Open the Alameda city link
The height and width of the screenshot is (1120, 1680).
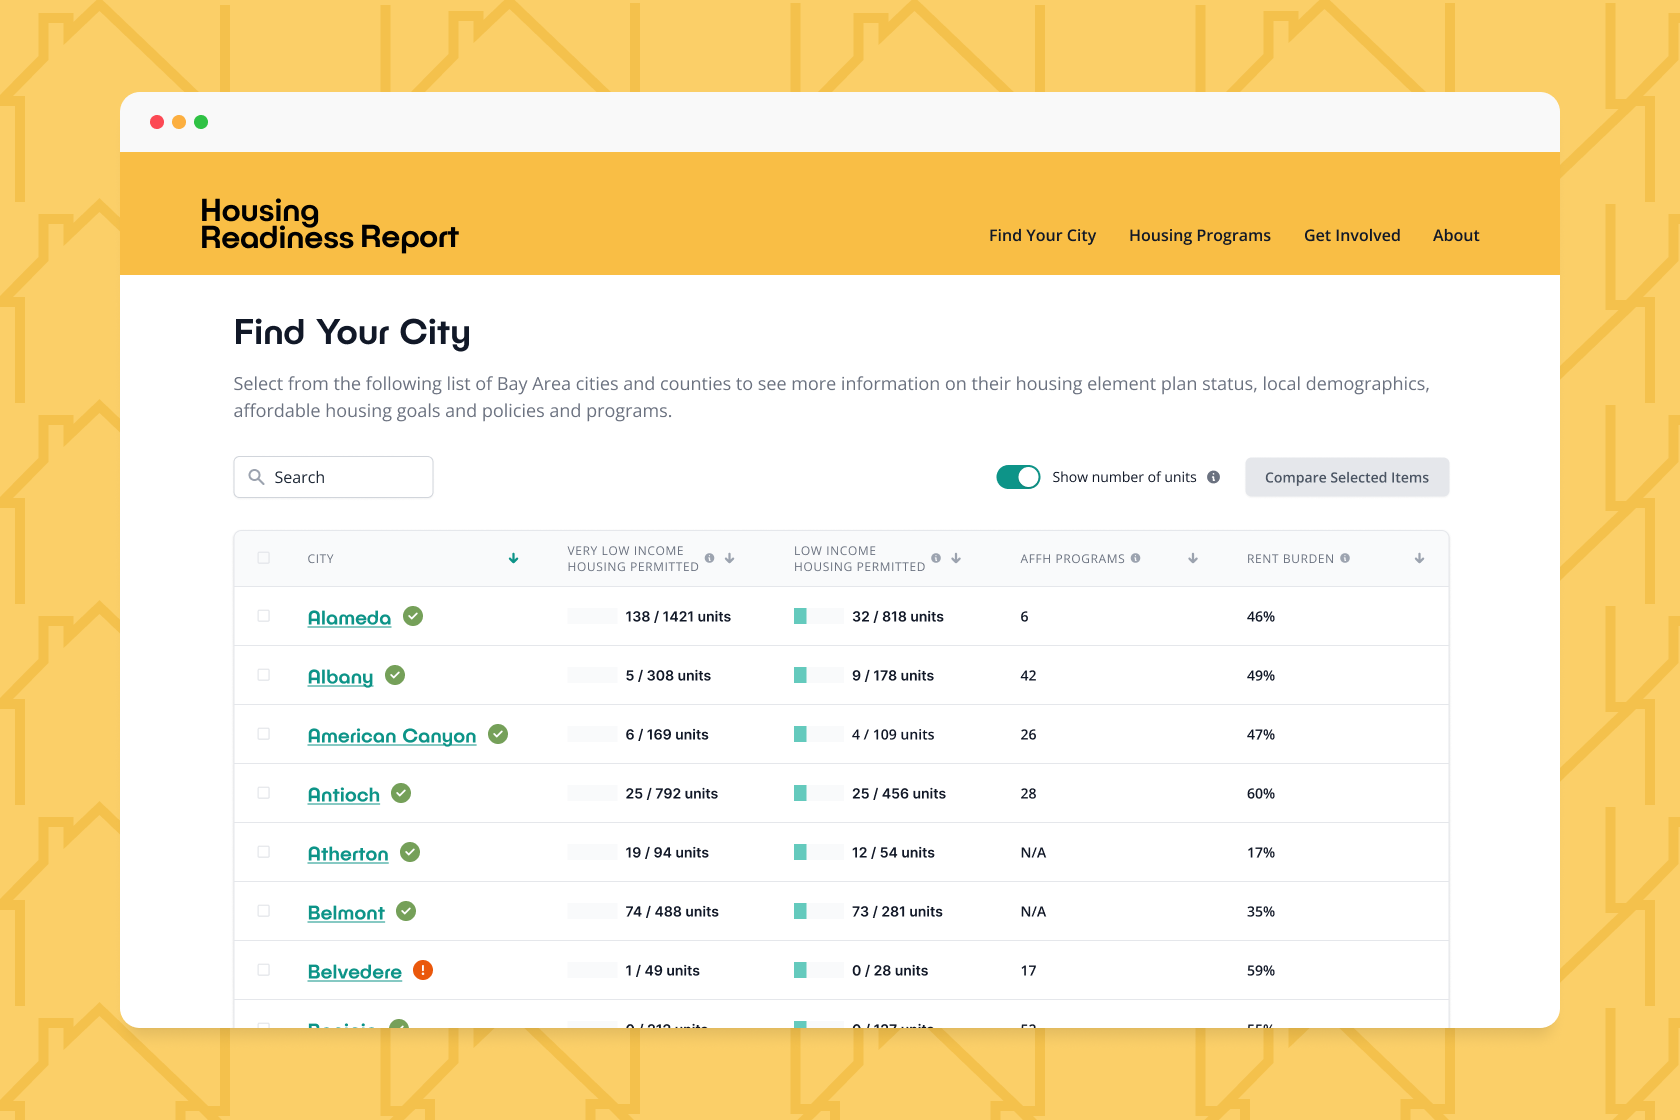[349, 617]
